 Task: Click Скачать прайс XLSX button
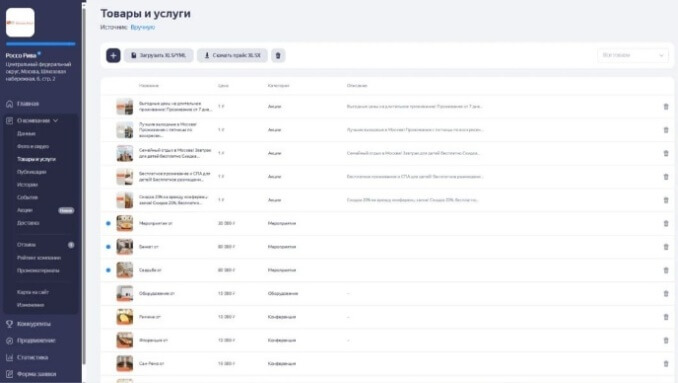click(x=232, y=55)
